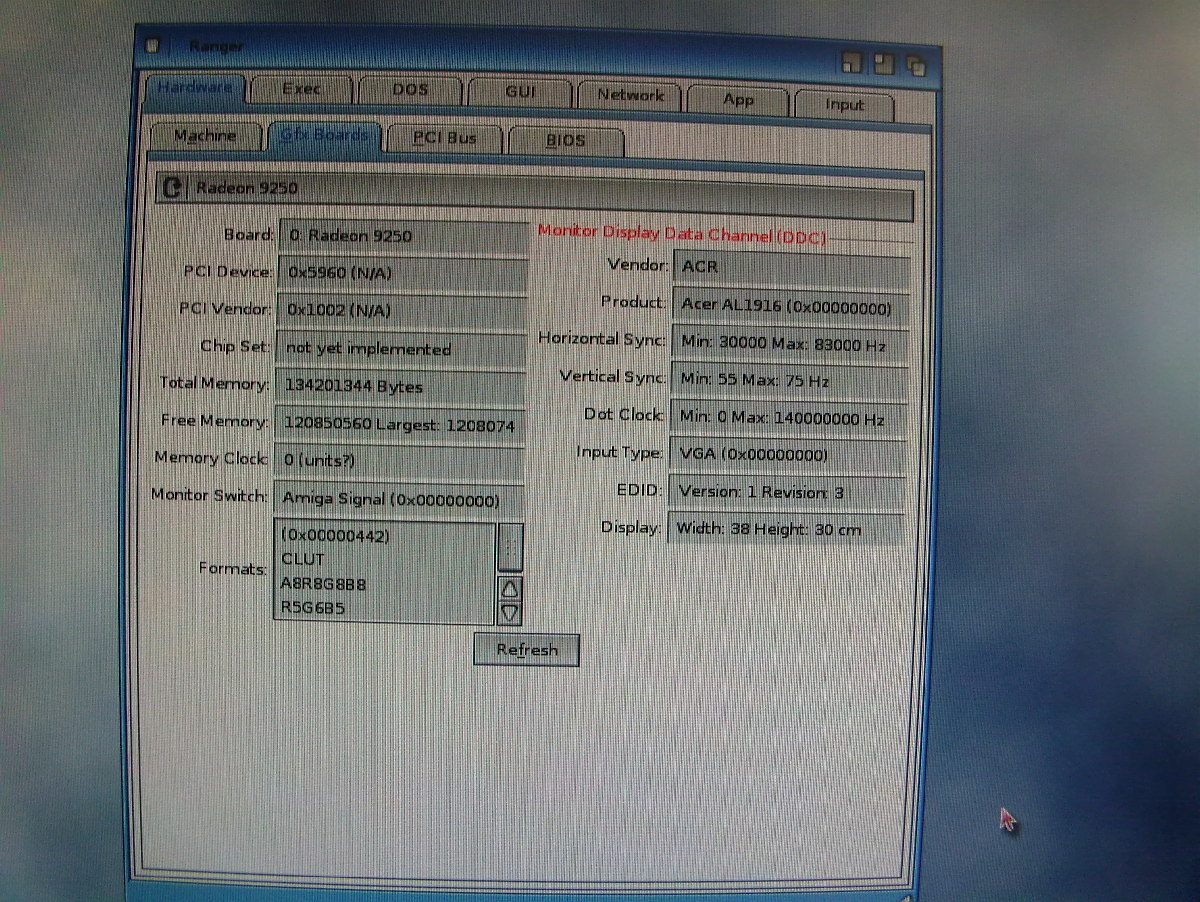Open the PCI Bus sub-tab
1200x902 pixels.
tap(445, 139)
